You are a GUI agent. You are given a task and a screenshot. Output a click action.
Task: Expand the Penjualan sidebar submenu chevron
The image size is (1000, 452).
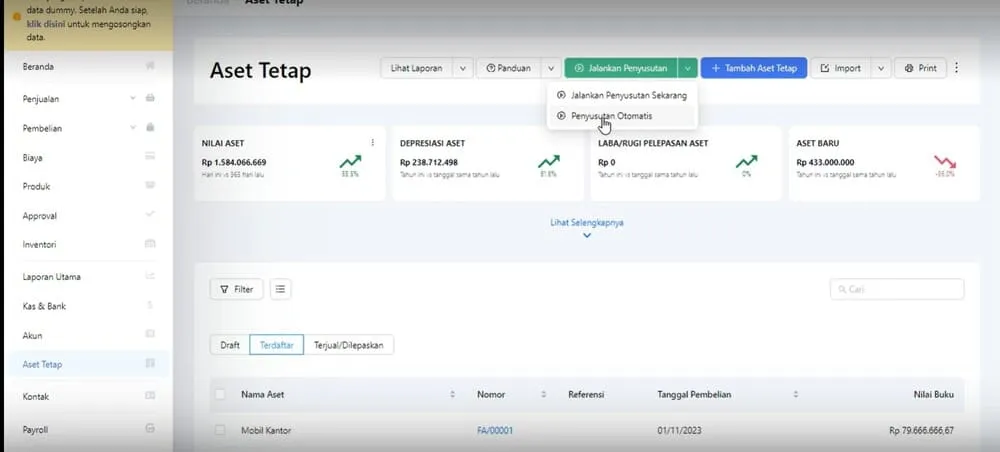(133, 98)
